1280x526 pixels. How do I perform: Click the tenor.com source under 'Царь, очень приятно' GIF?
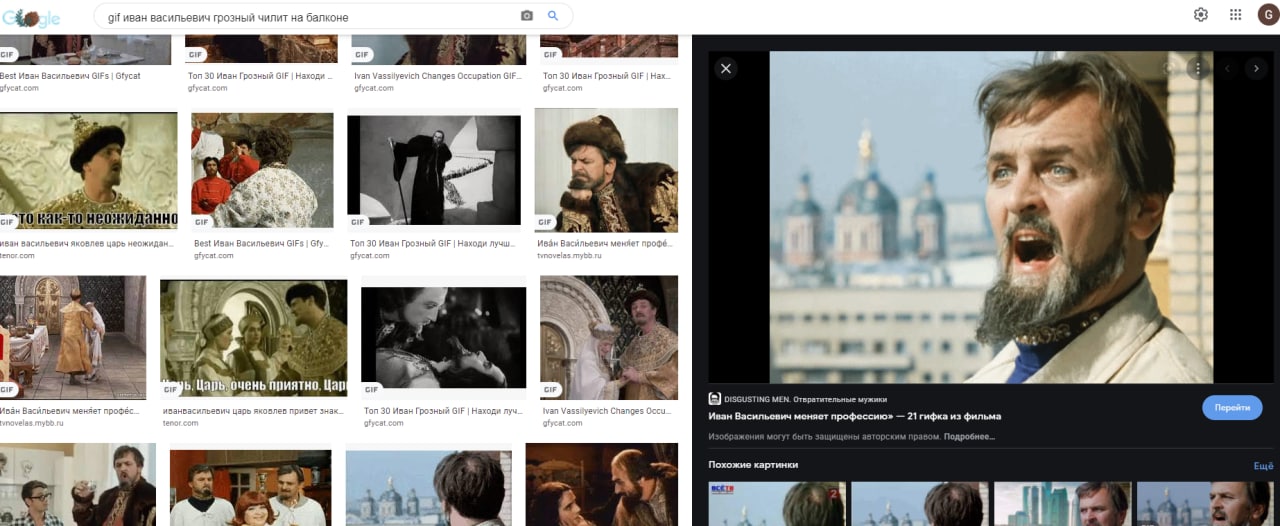click(180, 423)
